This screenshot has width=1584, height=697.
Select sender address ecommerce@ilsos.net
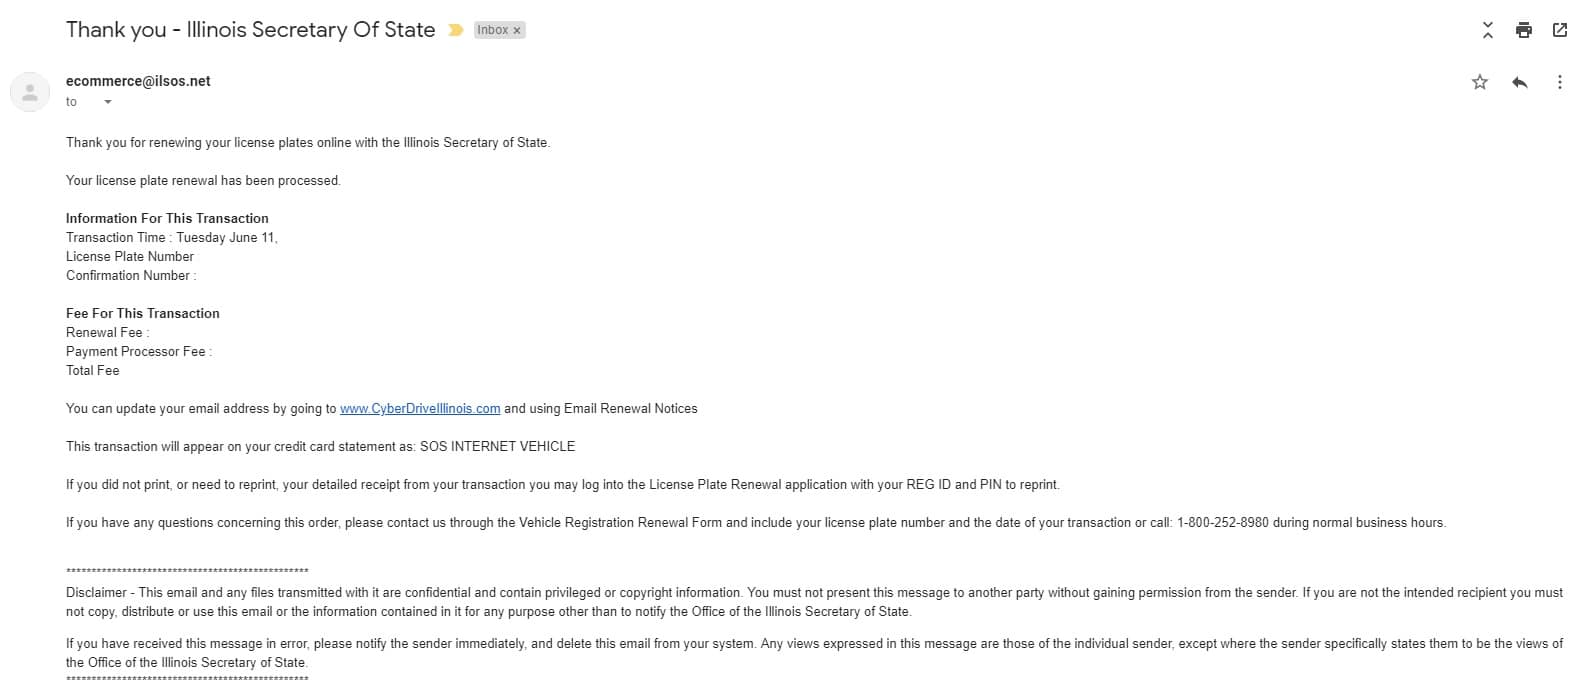pyautogui.click(x=138, y=81)
